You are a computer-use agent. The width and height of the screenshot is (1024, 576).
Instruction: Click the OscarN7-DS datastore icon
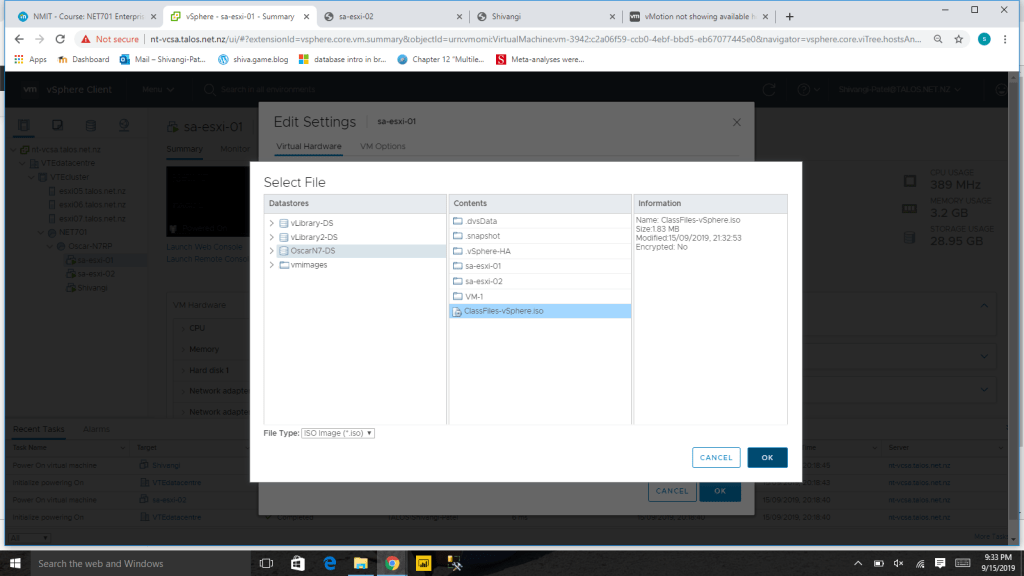pos(284,251)
